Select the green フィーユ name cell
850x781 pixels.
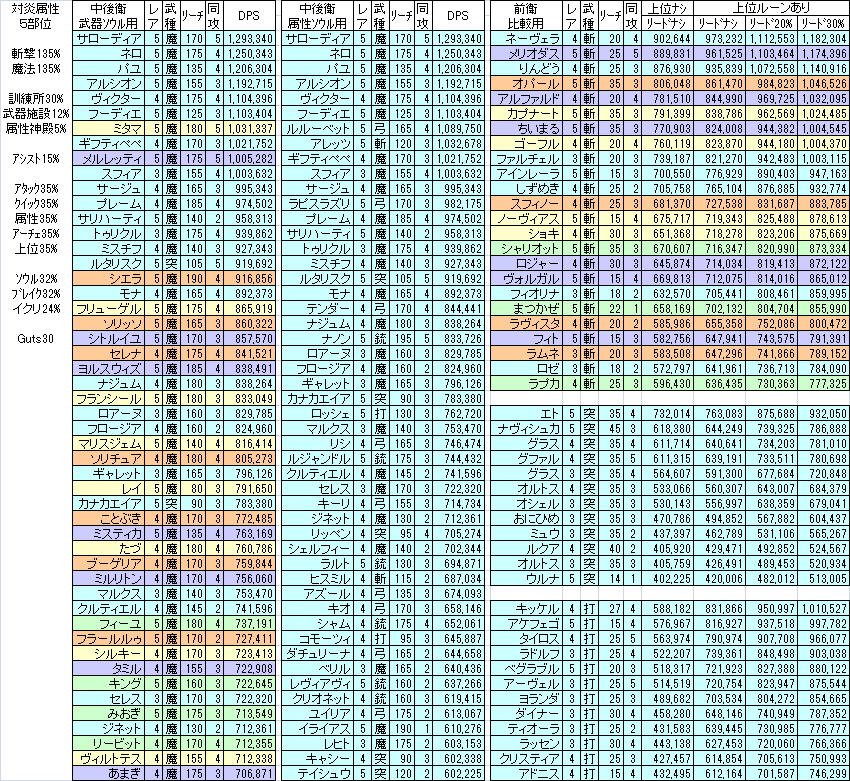coord(108,624)
